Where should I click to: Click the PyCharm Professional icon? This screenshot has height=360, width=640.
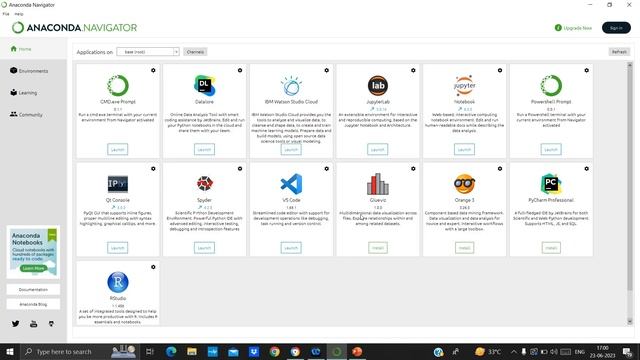tap(551, 184)
